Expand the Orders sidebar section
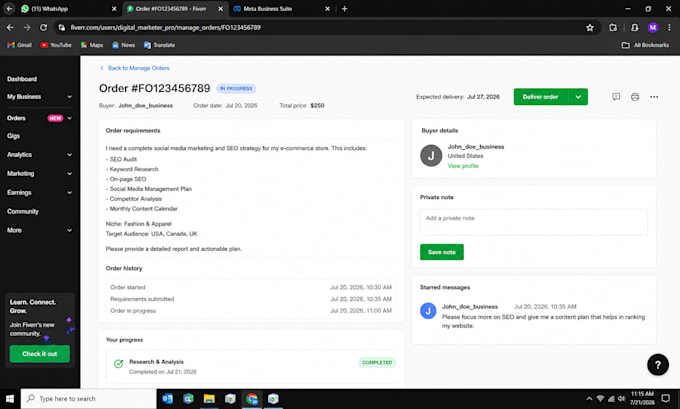The width and height of the screenshot is (680, 409). 69,118
